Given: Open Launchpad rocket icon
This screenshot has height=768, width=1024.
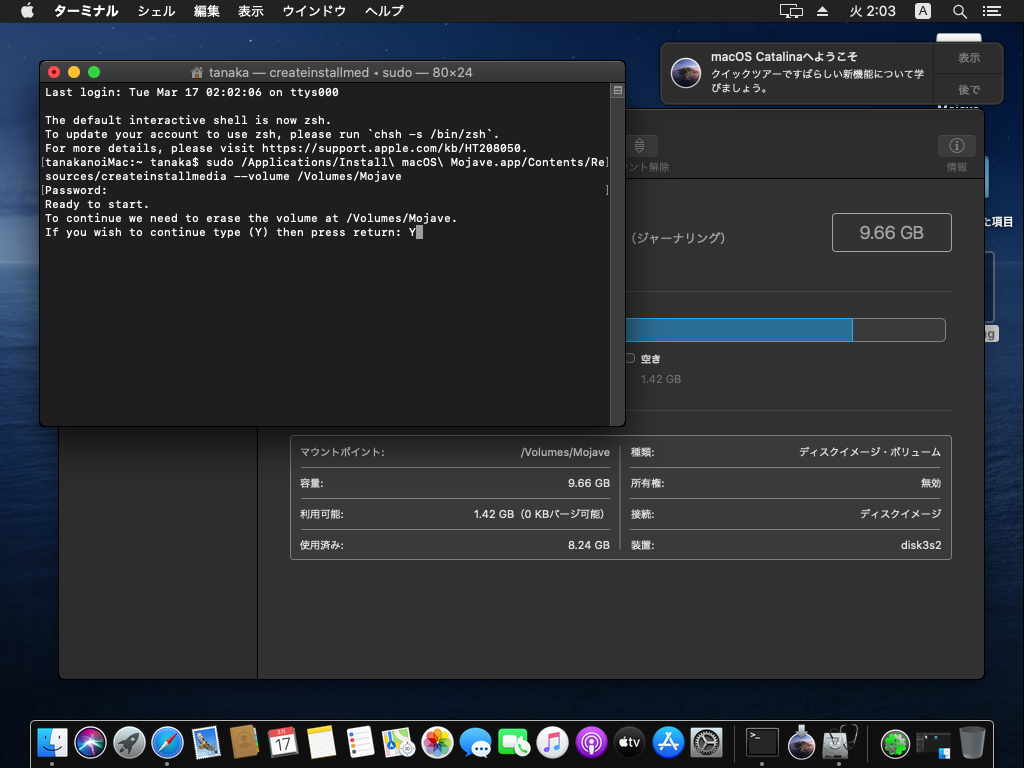Looking at the screenshot, I should point(129,743).
